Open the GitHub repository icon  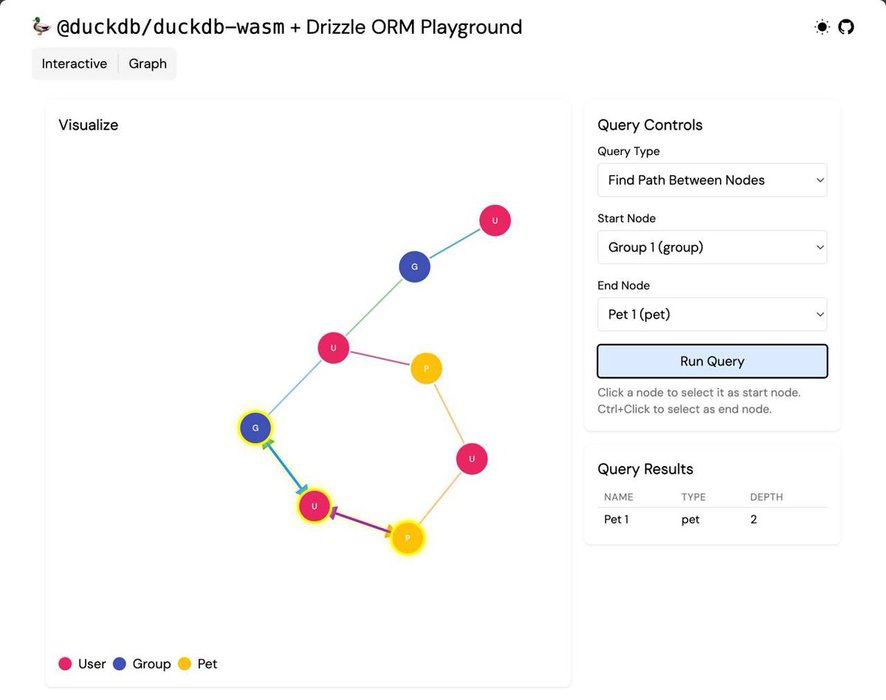(x=846, y=27)
